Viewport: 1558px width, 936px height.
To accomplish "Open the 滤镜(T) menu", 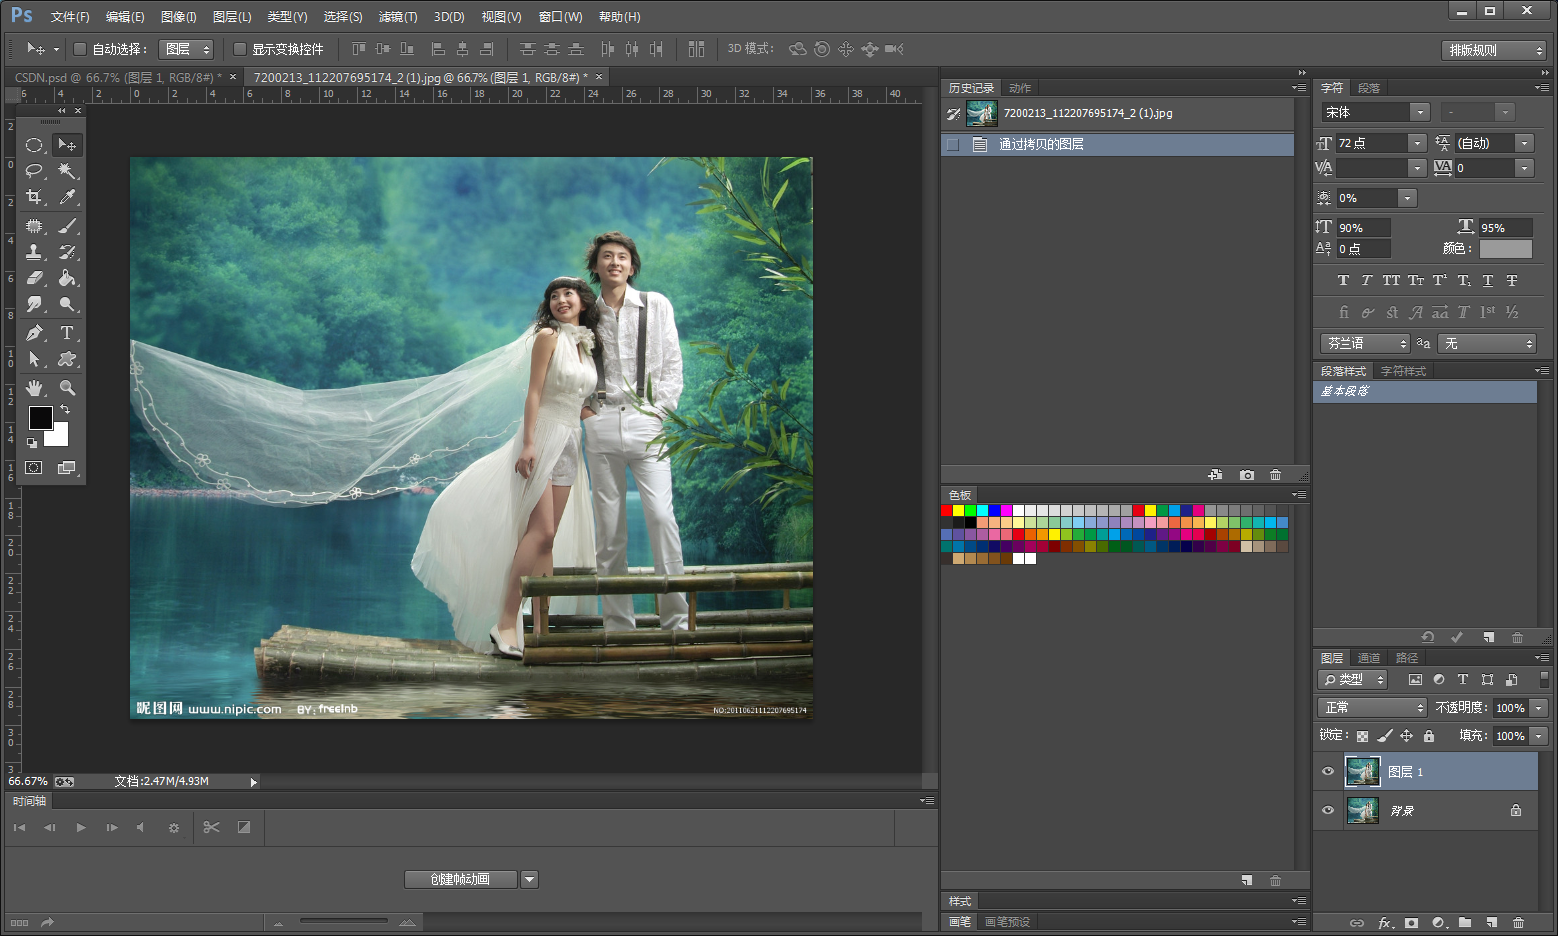I will coord(397,17).
